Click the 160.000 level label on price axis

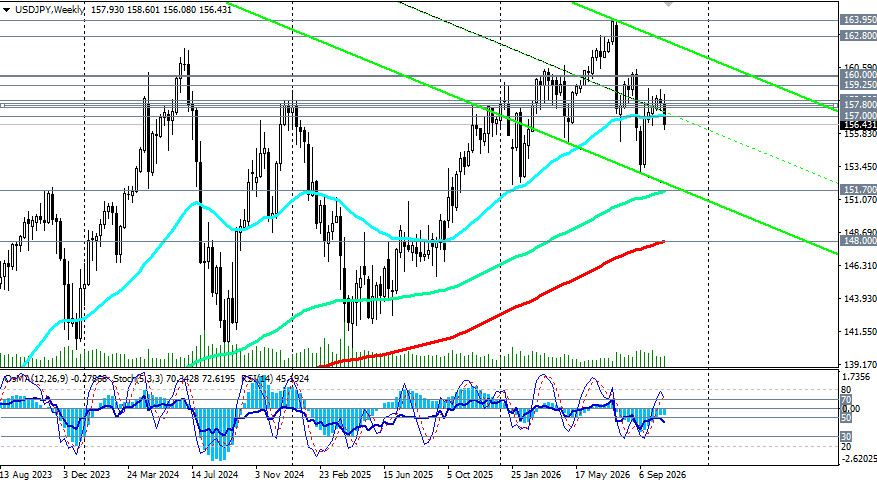click(x=859, y=74)
